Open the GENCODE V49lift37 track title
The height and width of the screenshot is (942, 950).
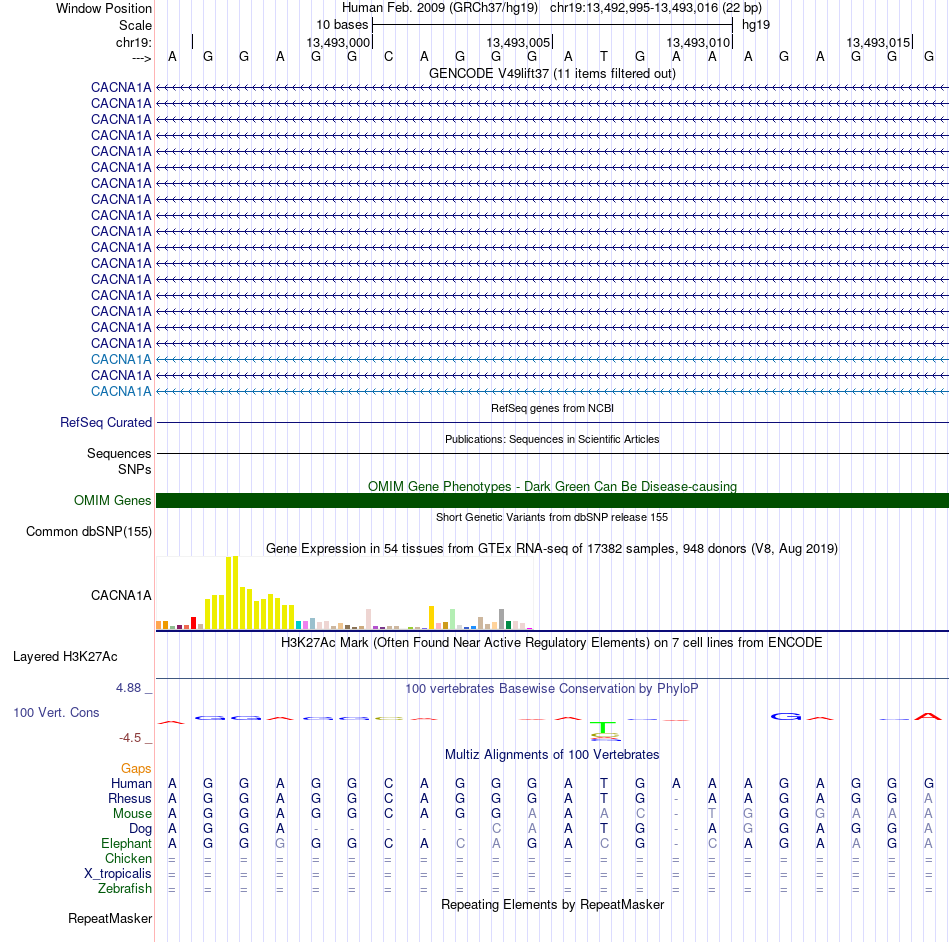552,73
